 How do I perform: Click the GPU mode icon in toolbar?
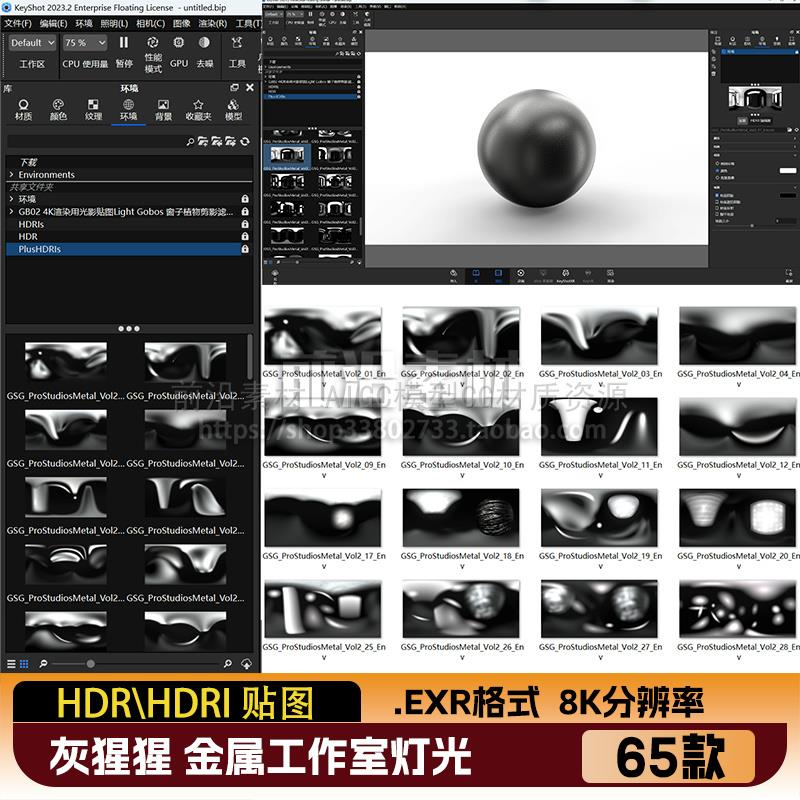(177, 42)
